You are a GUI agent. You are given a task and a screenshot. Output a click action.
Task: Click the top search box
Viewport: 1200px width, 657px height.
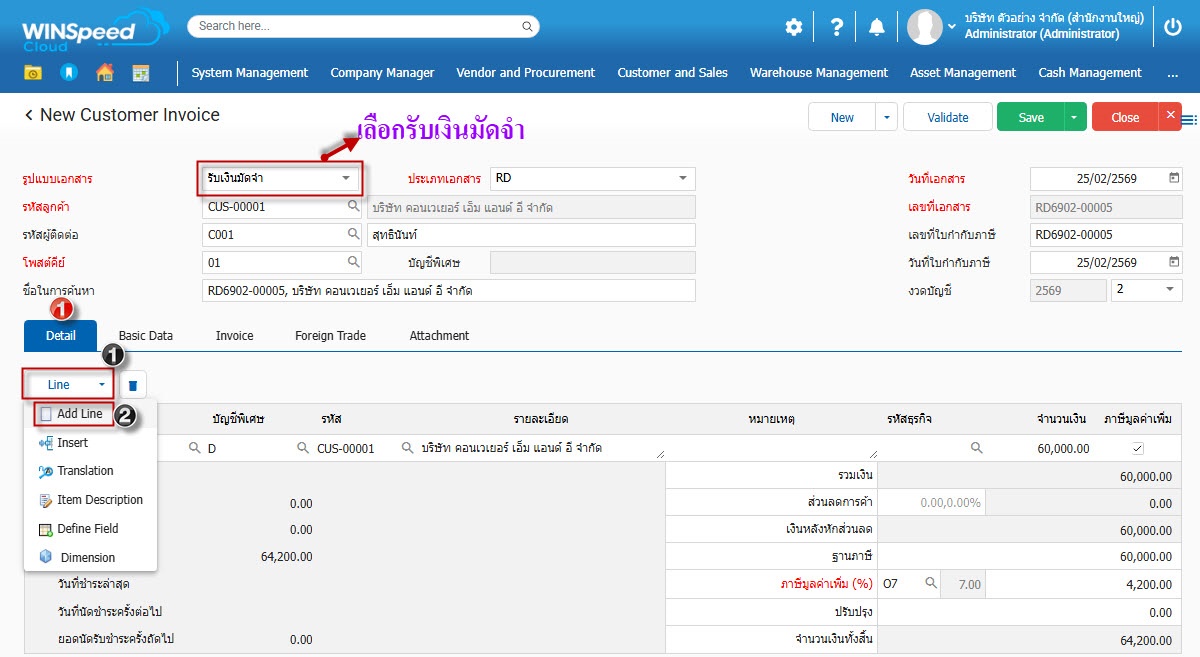[x=363, y=26]
